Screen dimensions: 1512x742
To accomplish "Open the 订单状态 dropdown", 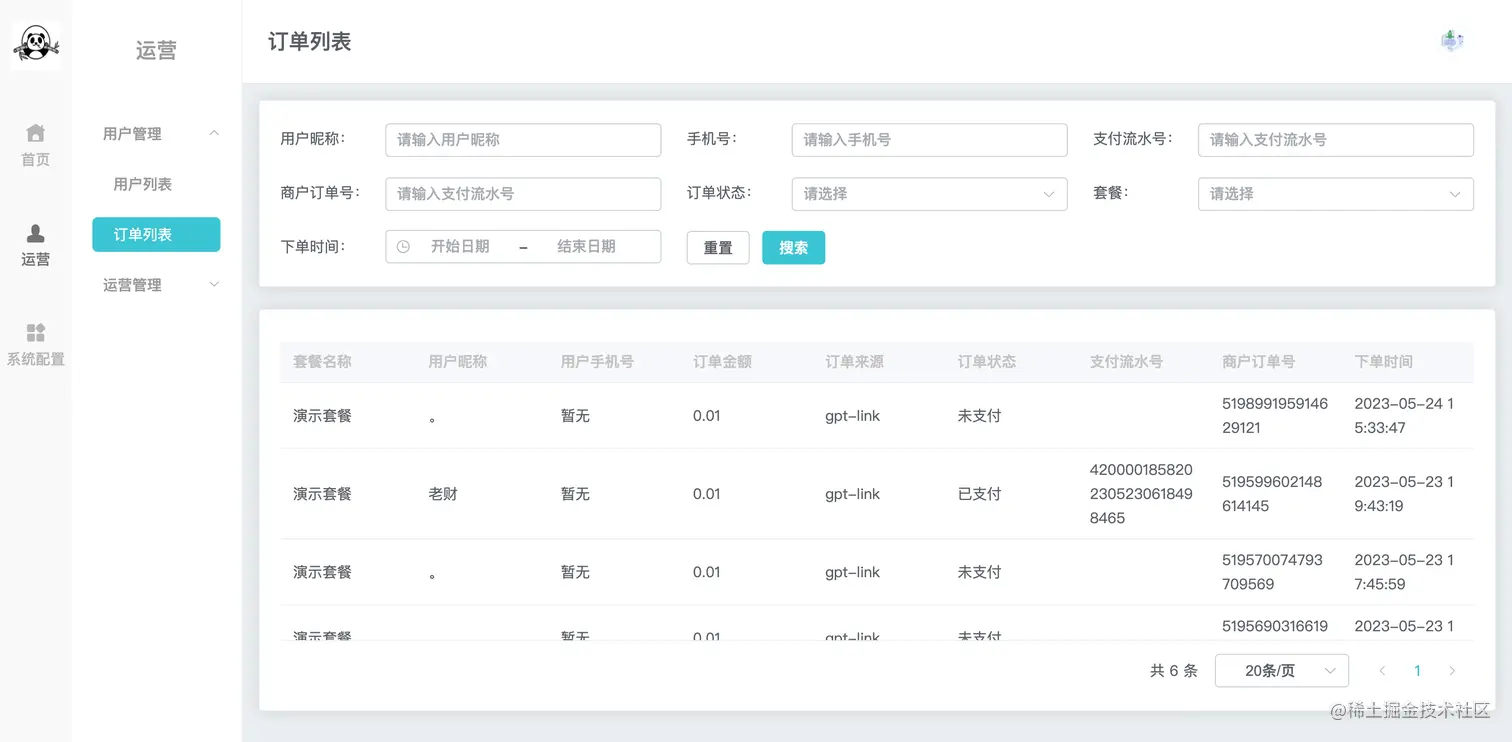I will pos(929,194).
